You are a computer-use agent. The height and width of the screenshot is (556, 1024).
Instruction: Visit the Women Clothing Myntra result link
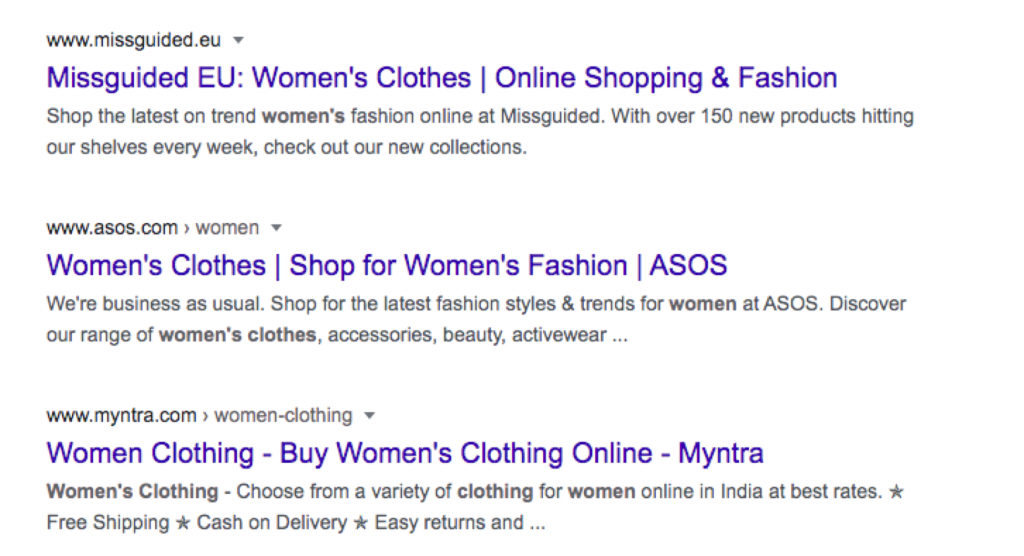[404, 453]
